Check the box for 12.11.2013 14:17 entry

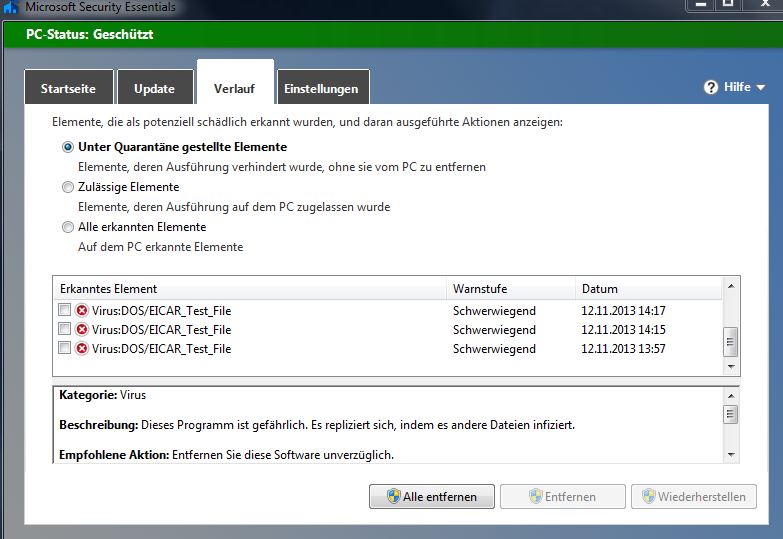pos(64,310)
